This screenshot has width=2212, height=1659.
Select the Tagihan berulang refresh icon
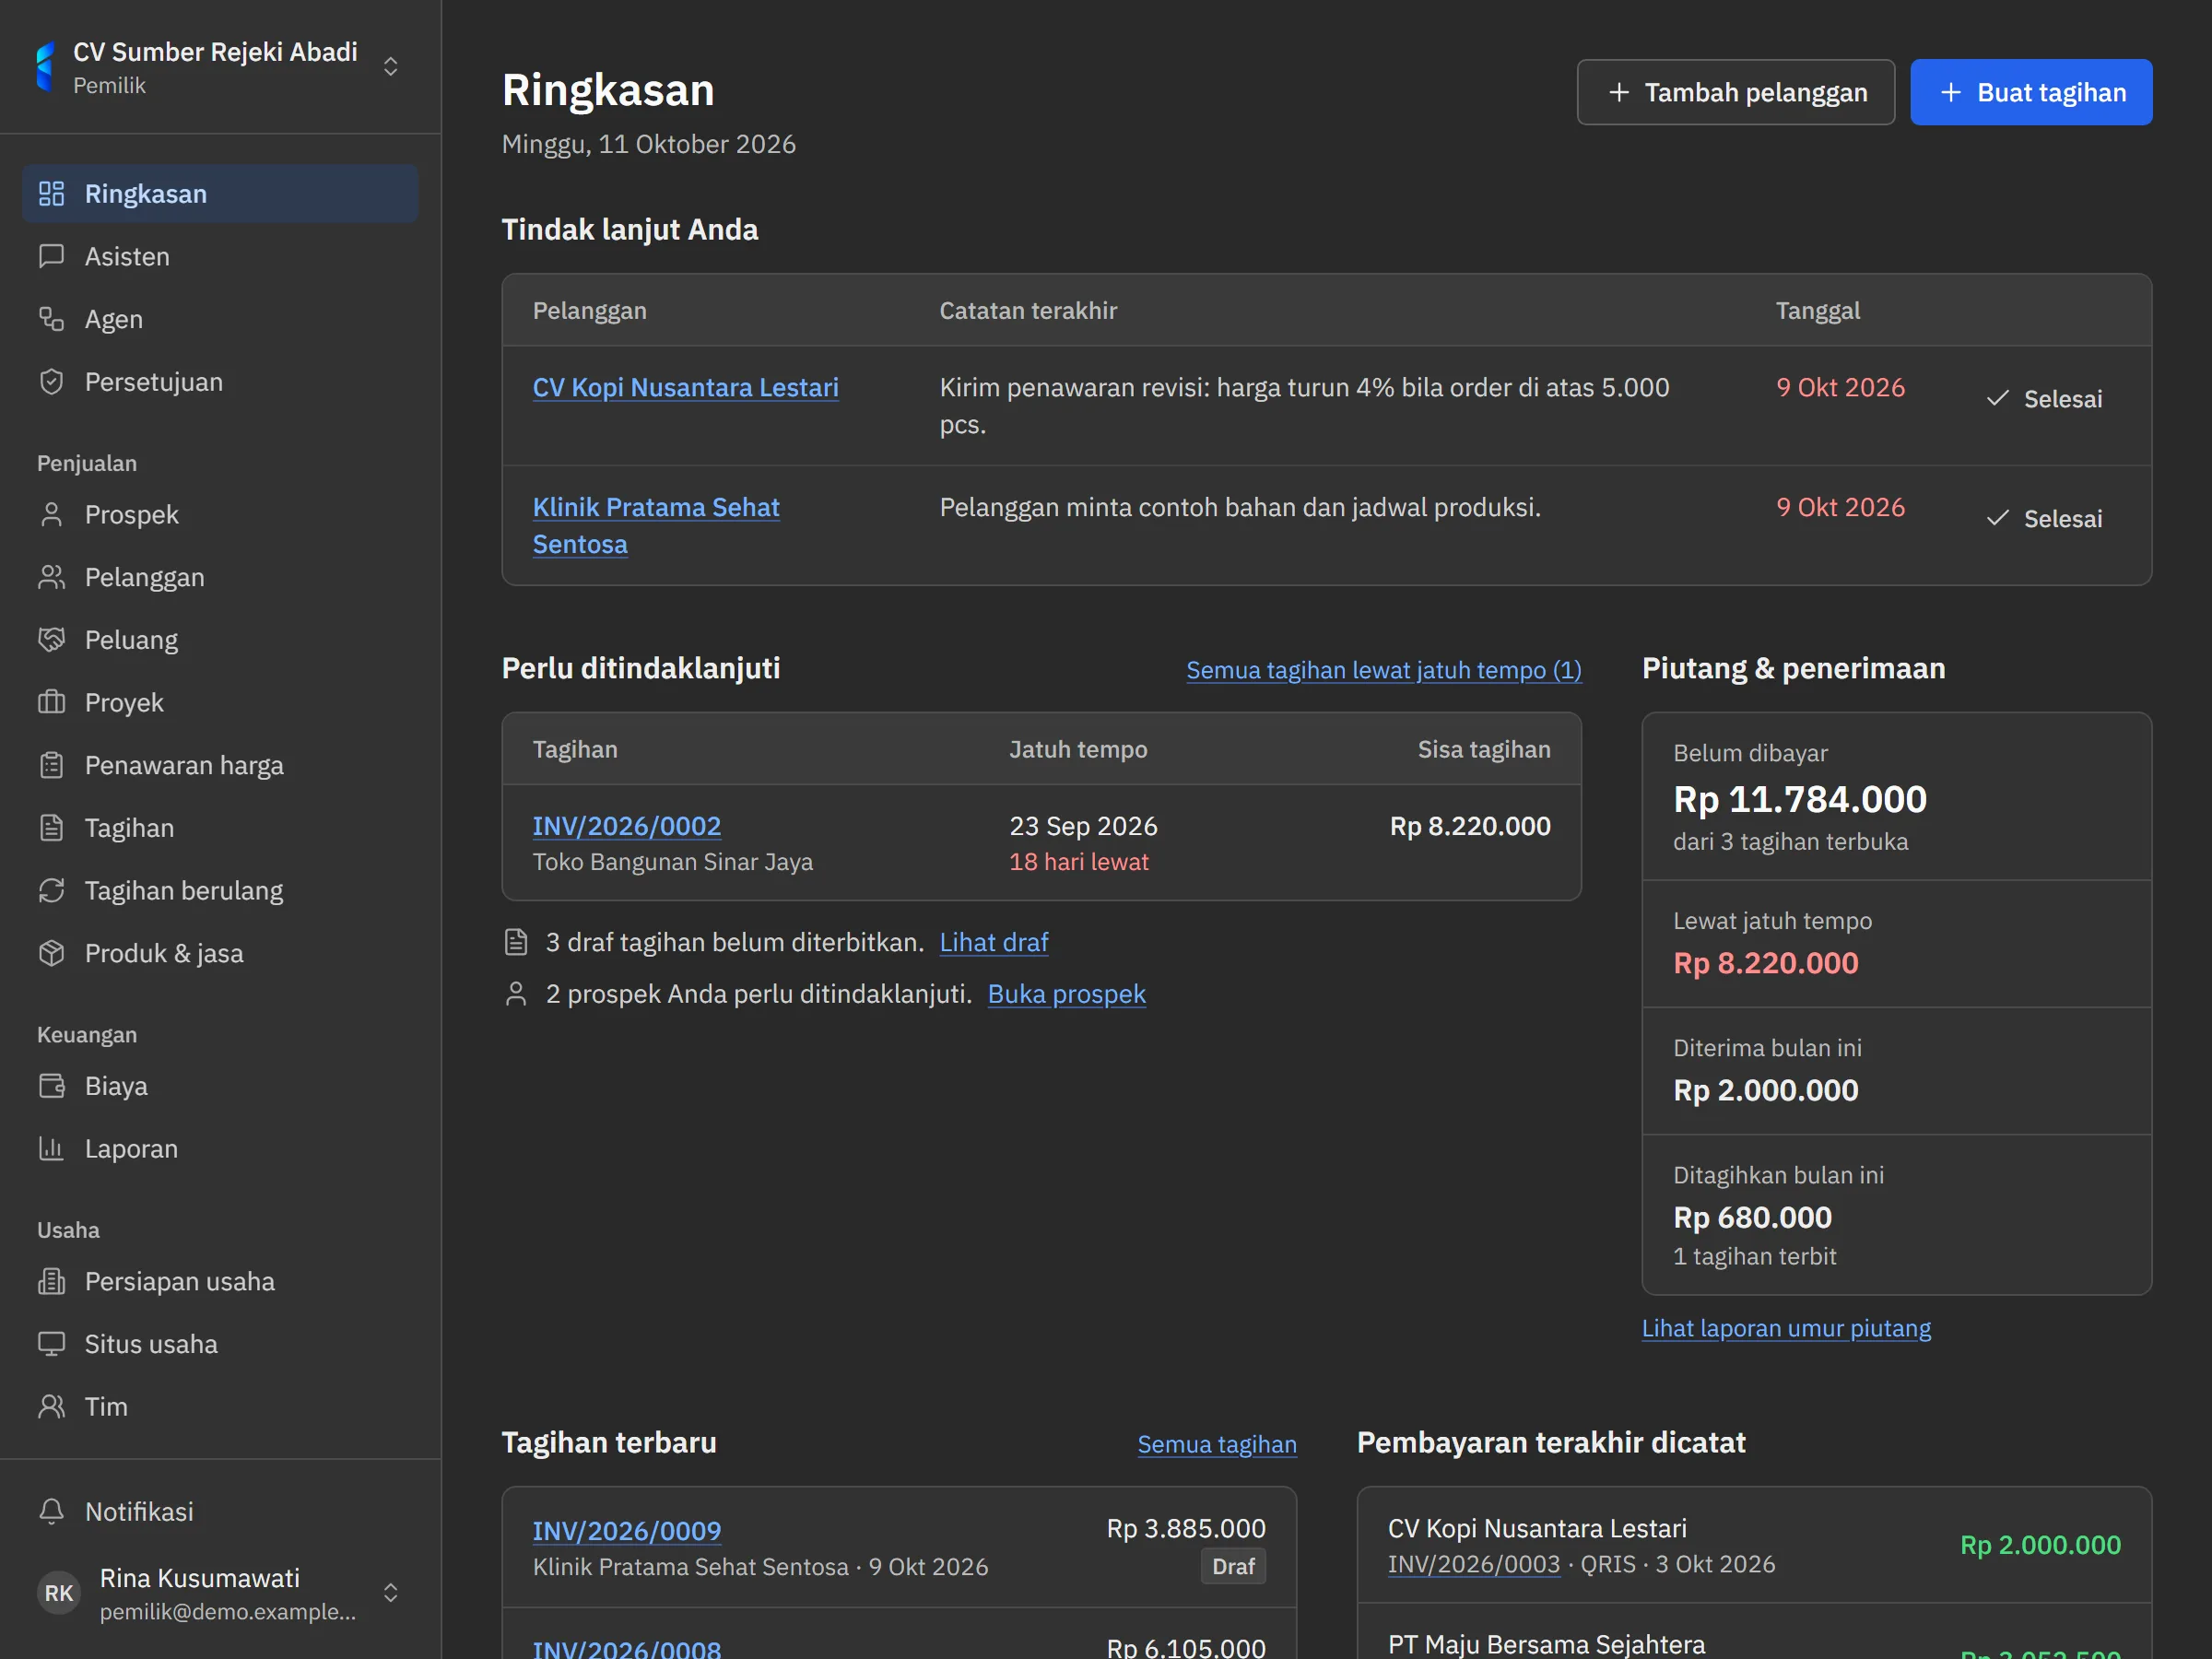[x=51, y=891]
